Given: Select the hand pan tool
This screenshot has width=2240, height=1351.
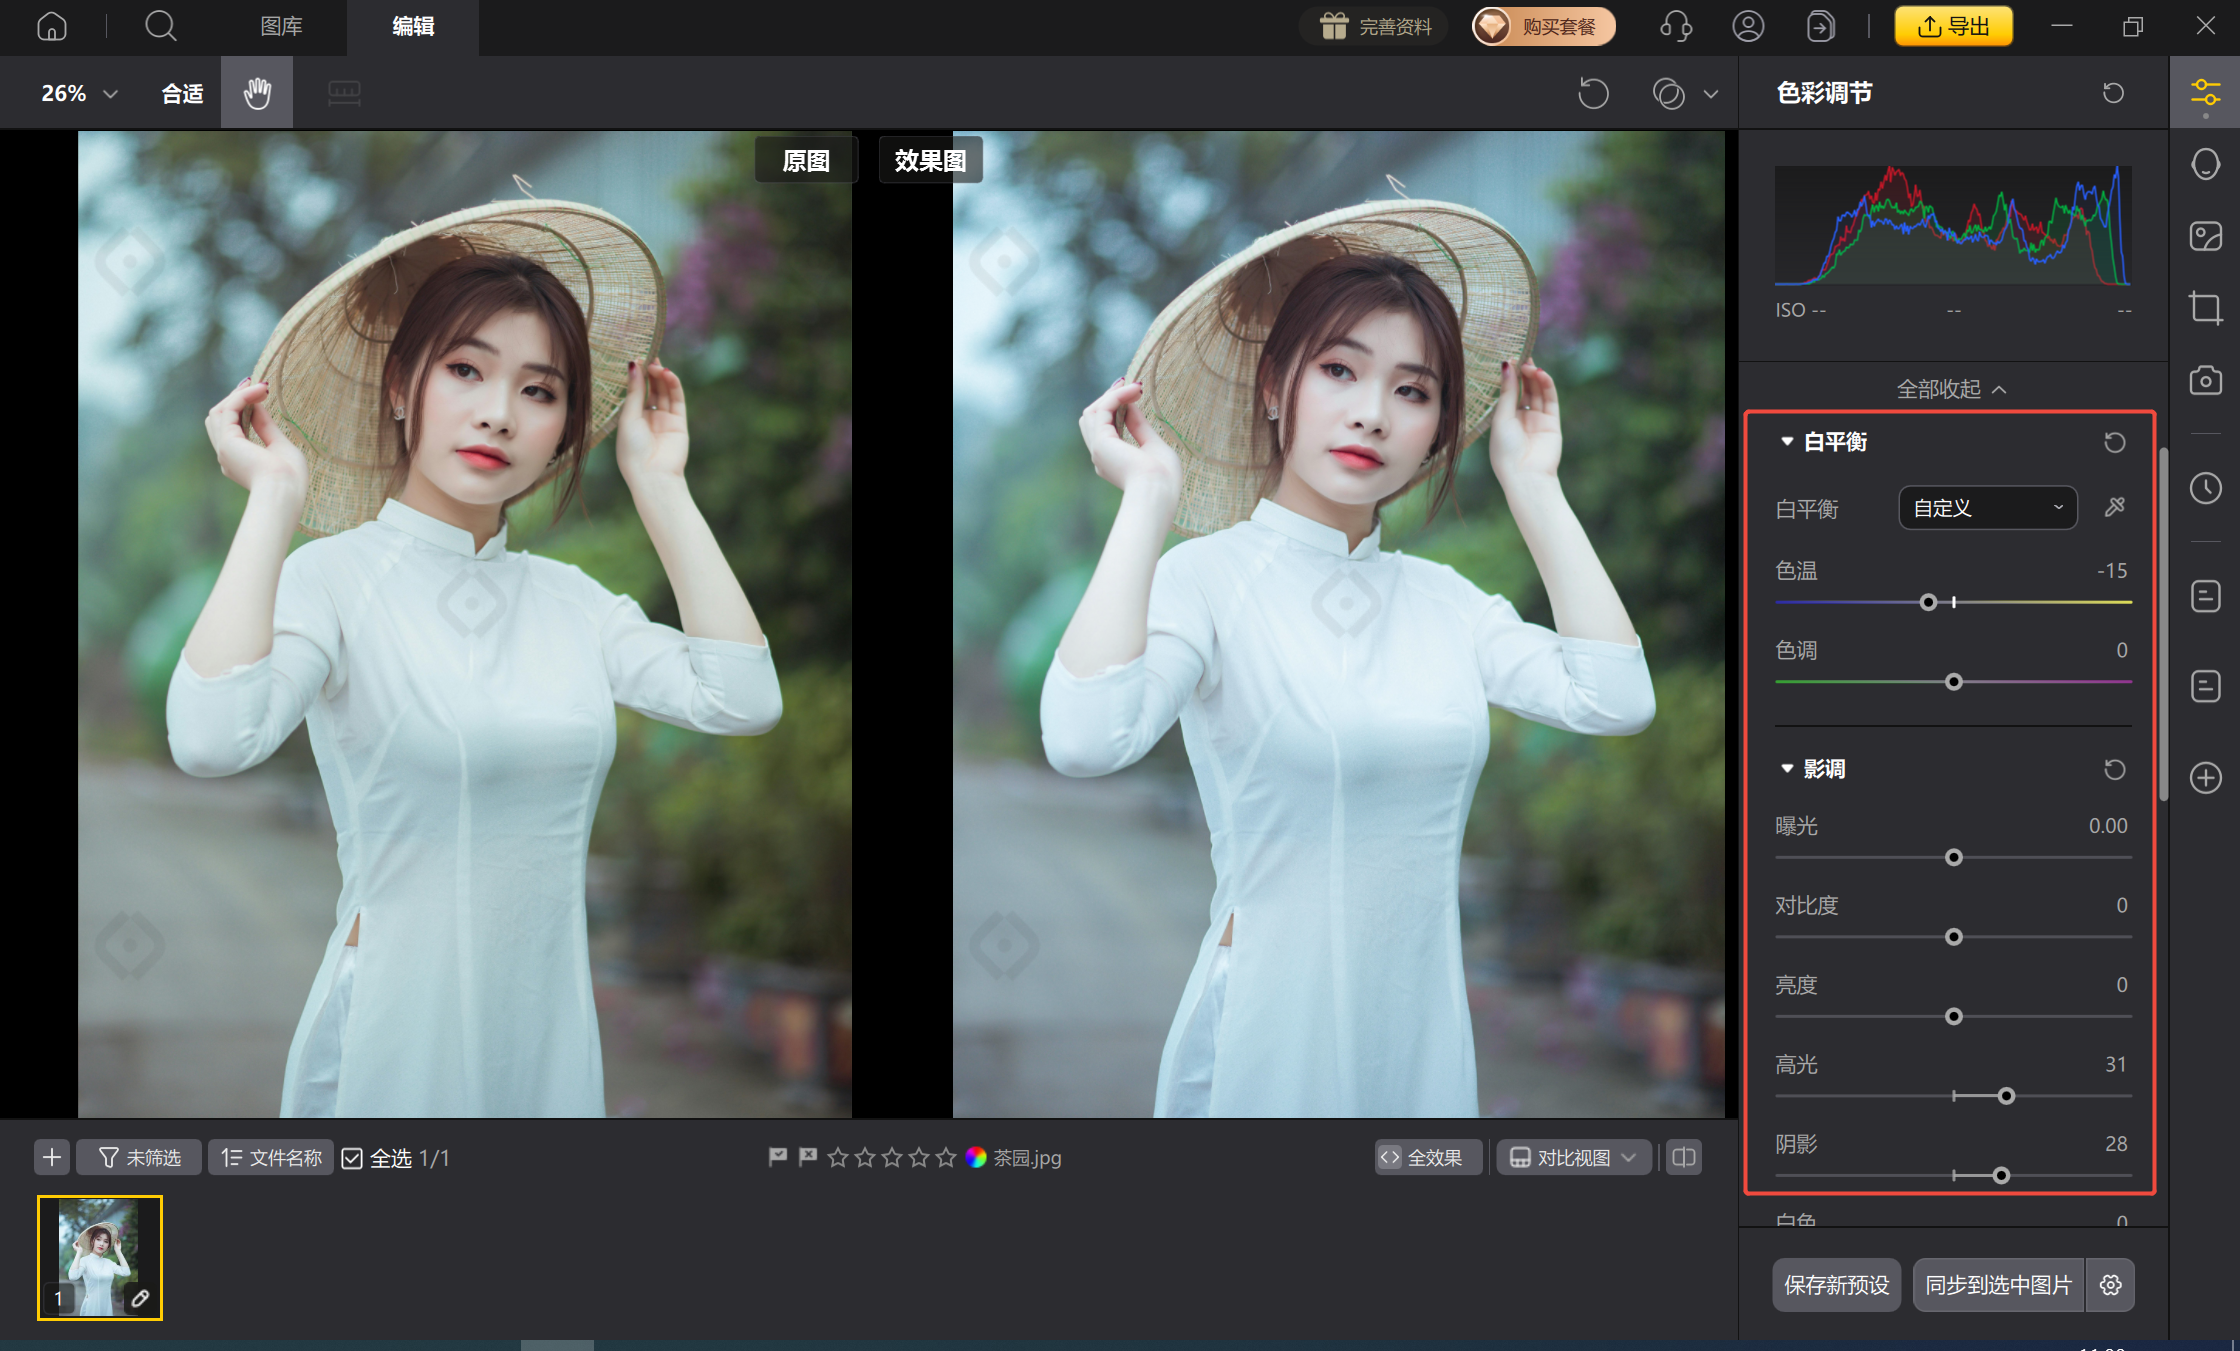Looking at the screenshot, I should point(257,93).
